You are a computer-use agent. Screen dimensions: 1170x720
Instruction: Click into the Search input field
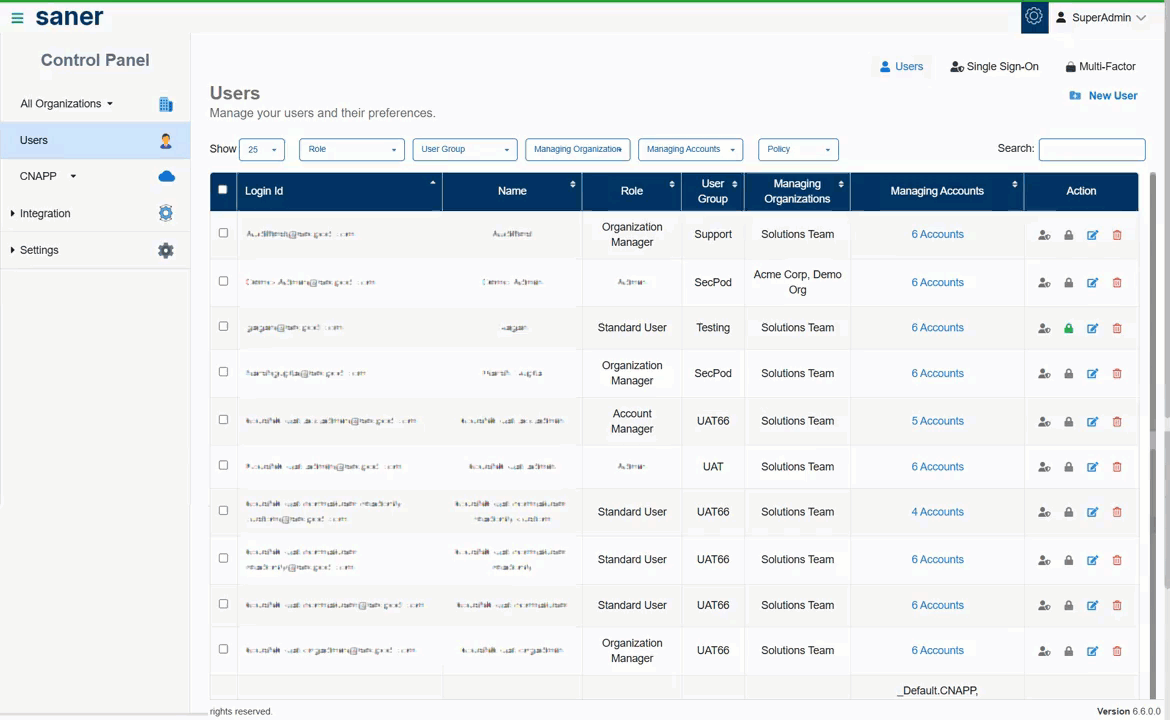(1091, 150)
